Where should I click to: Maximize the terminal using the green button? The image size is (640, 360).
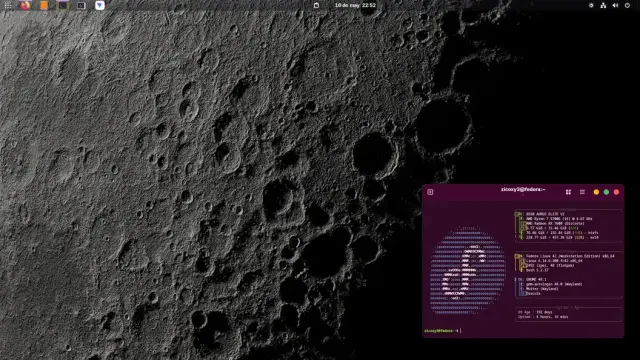tap(607, 192)
